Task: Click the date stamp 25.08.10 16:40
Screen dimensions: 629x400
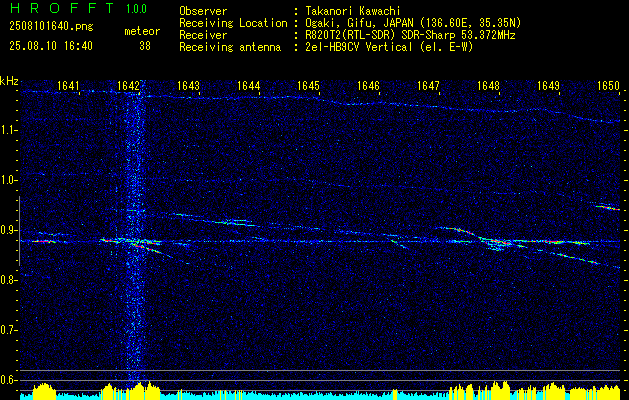Action: coord(51,46)
